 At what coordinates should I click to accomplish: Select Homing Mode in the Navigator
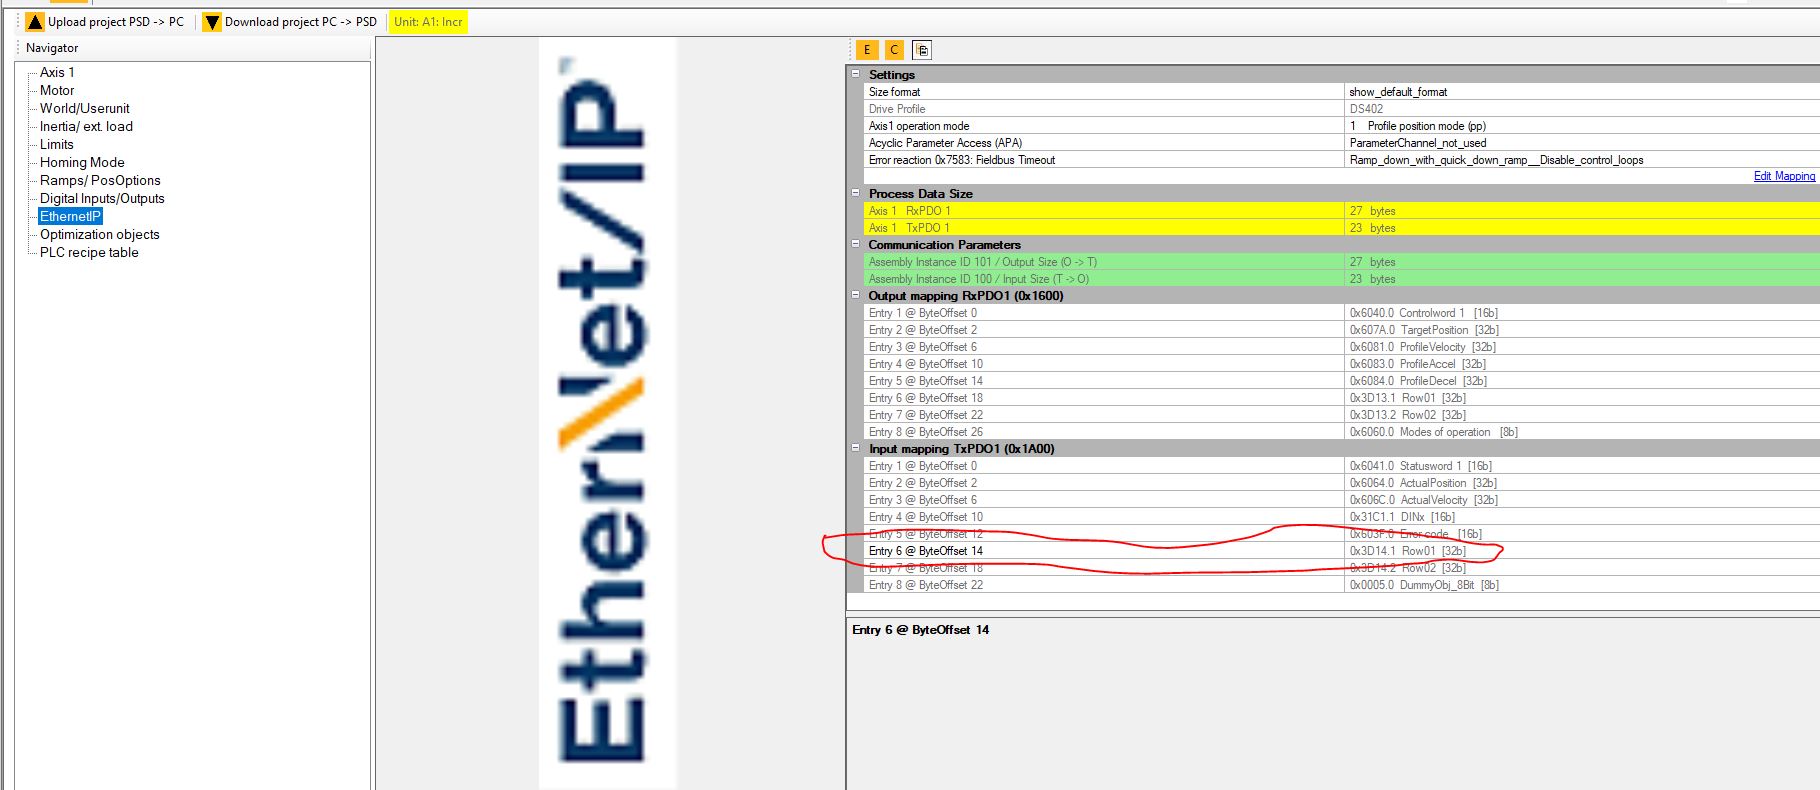point(82,162)
